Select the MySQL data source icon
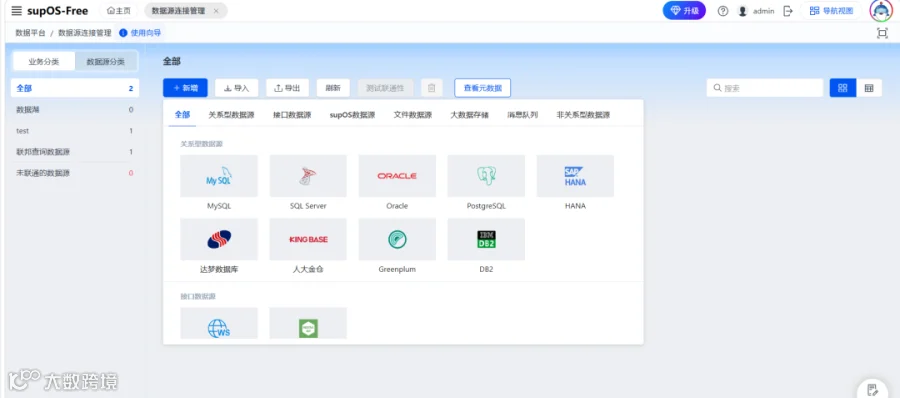 pos(219,176)
